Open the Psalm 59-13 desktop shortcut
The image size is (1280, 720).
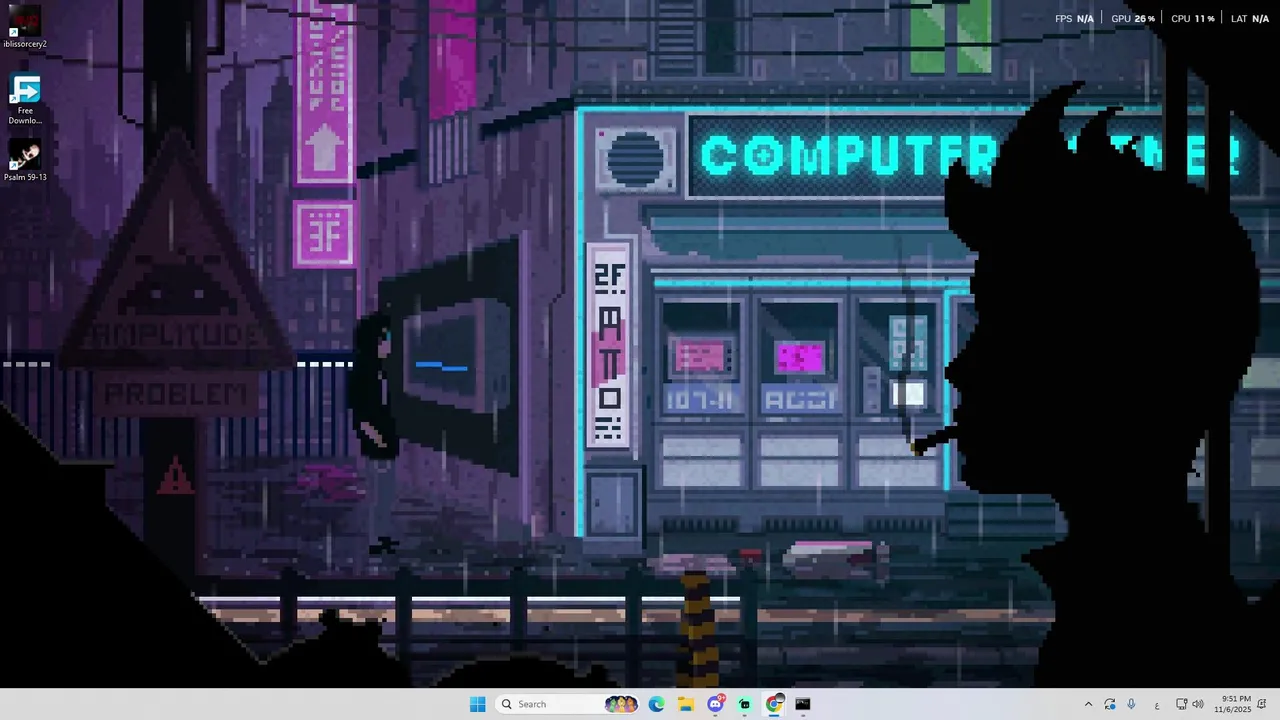tap(24, 161)
